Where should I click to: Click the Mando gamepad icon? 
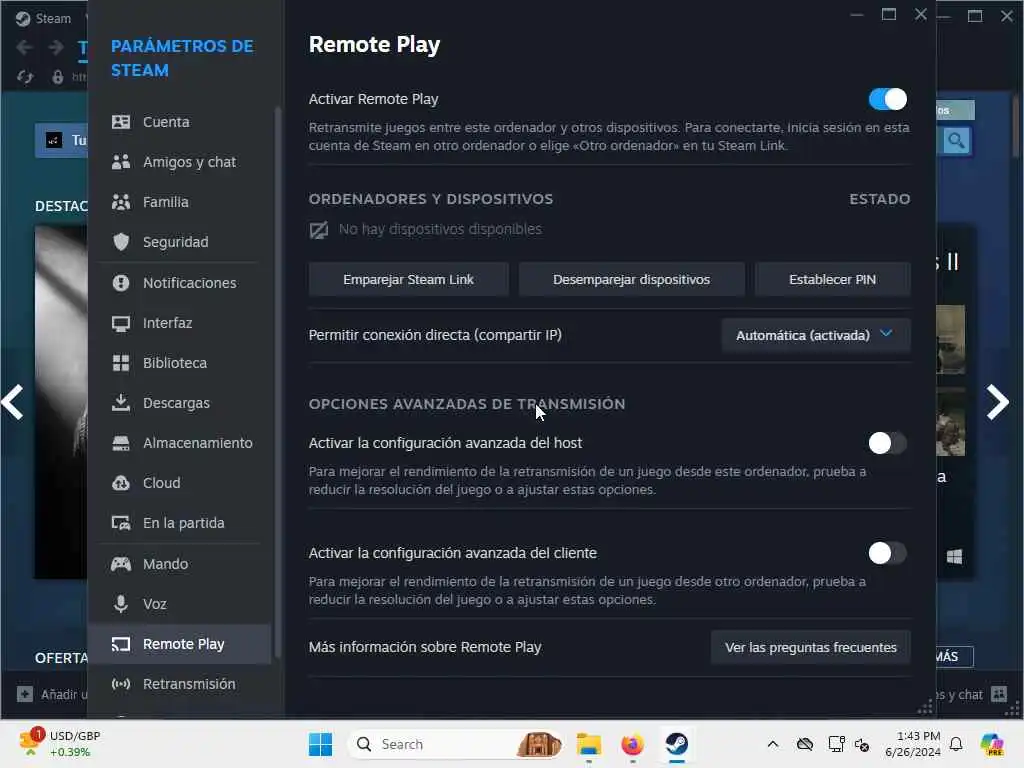(121, 564)
